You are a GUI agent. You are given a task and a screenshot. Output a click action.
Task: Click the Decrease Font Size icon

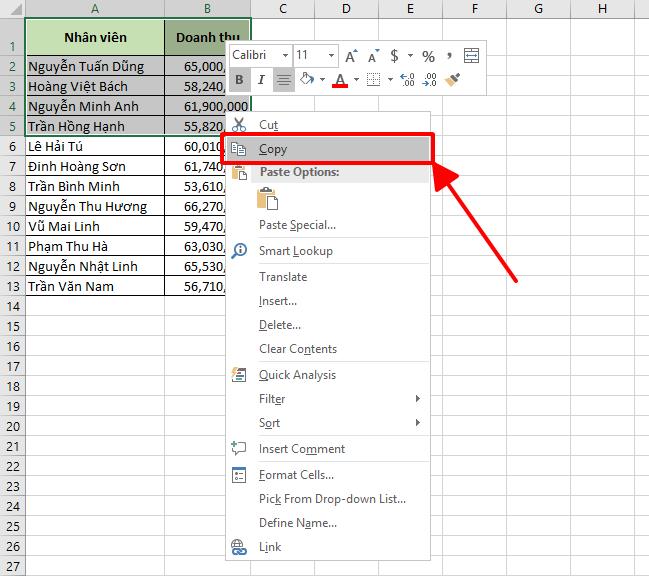373,56
